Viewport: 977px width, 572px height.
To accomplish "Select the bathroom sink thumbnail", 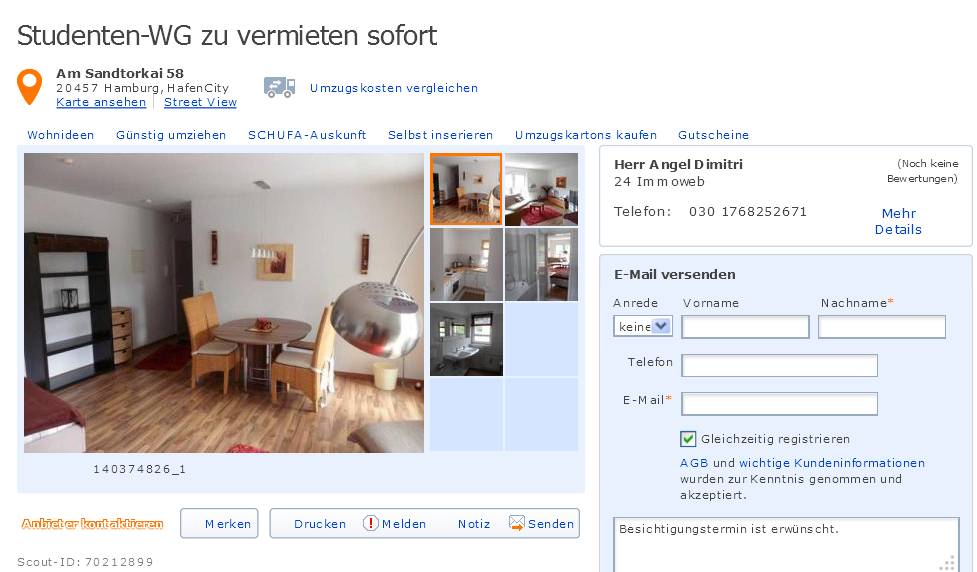I will pyautogui.click(x=466, y=340).
